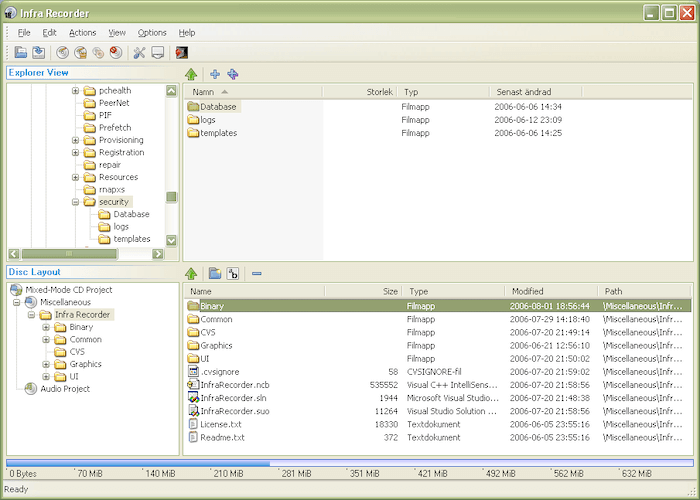This screenshot has width=700, height=500.
Task: Click the Save project toolbar icon
Action: pyautogui.click(x=38, y=52)
